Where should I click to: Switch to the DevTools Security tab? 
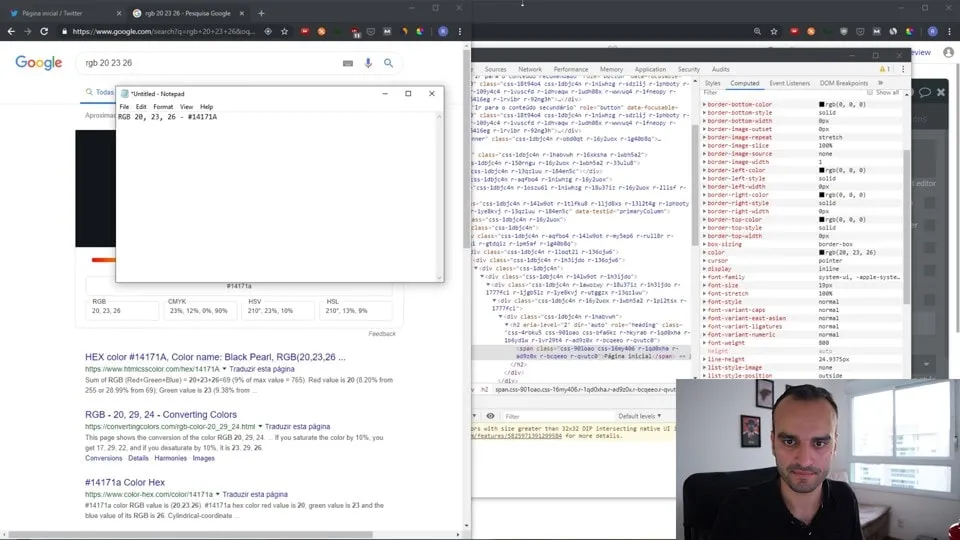(688, 69)
